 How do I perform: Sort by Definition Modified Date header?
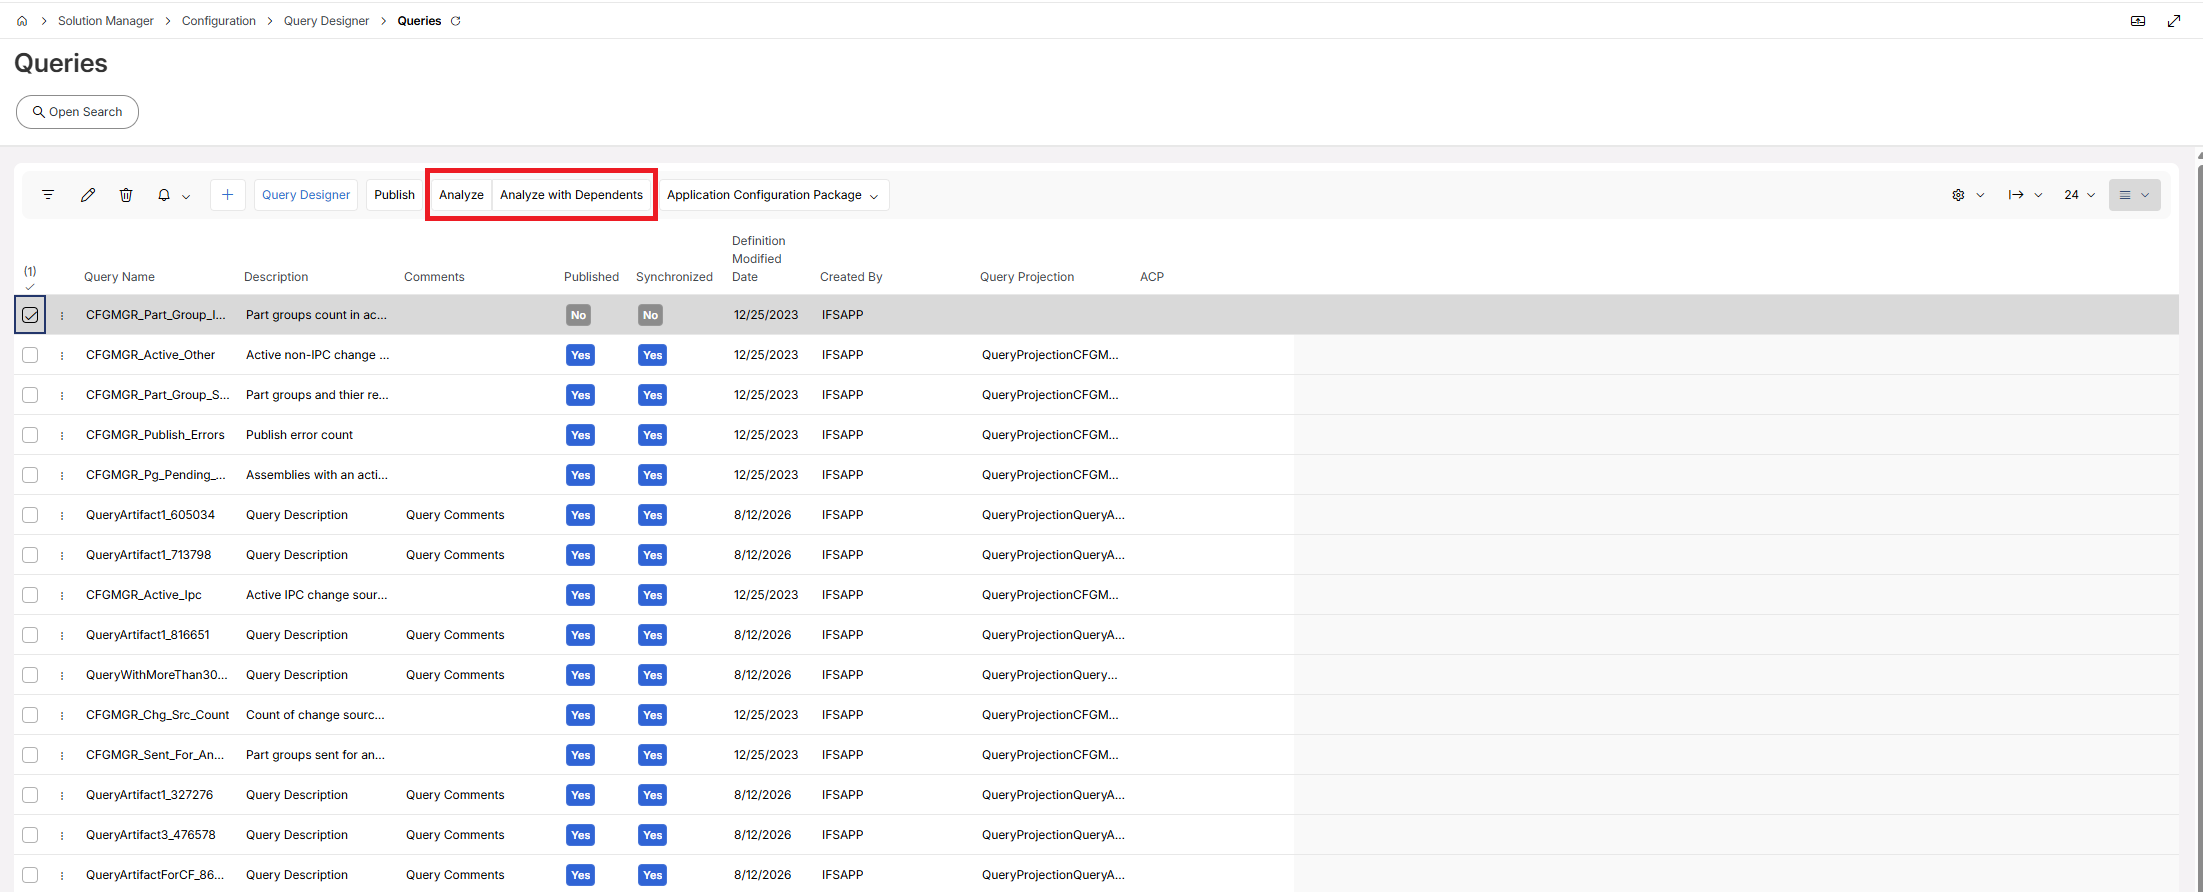click(759, 259)
